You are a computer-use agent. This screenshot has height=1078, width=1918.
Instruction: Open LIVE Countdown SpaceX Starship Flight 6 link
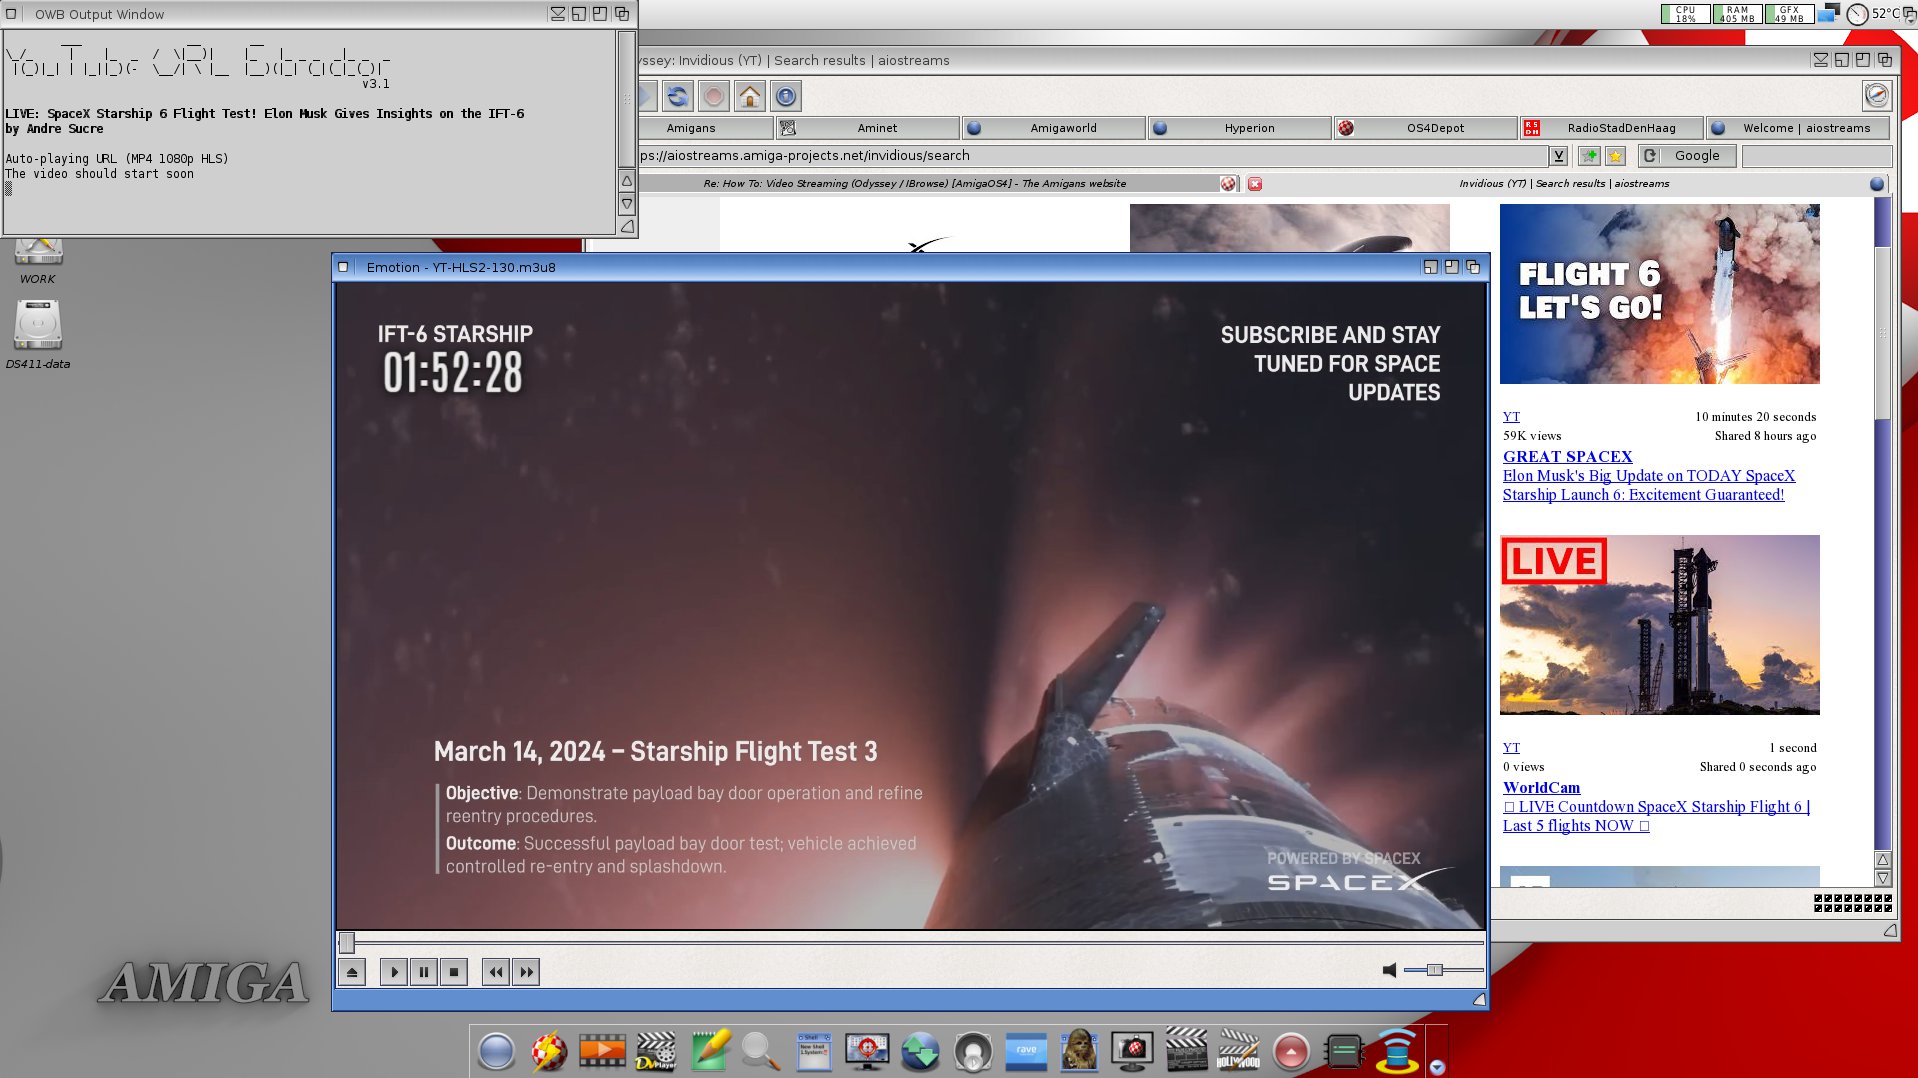click(x=1656, y=816)
